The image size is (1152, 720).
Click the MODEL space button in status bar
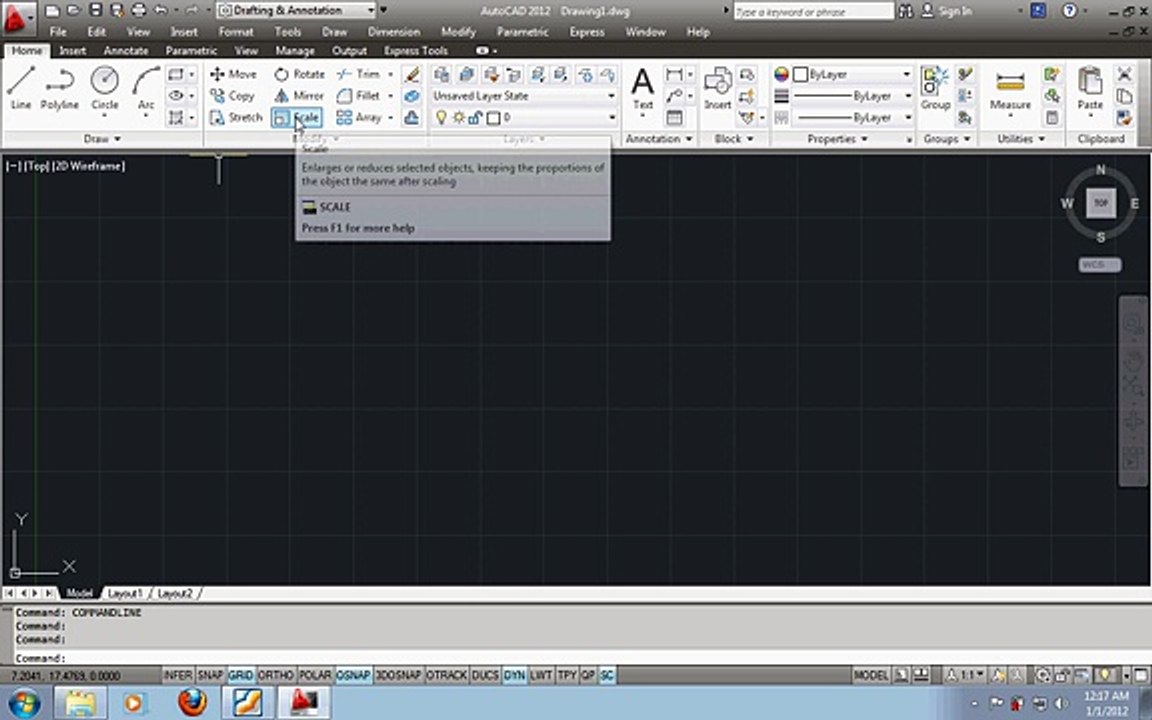(871, 675)
